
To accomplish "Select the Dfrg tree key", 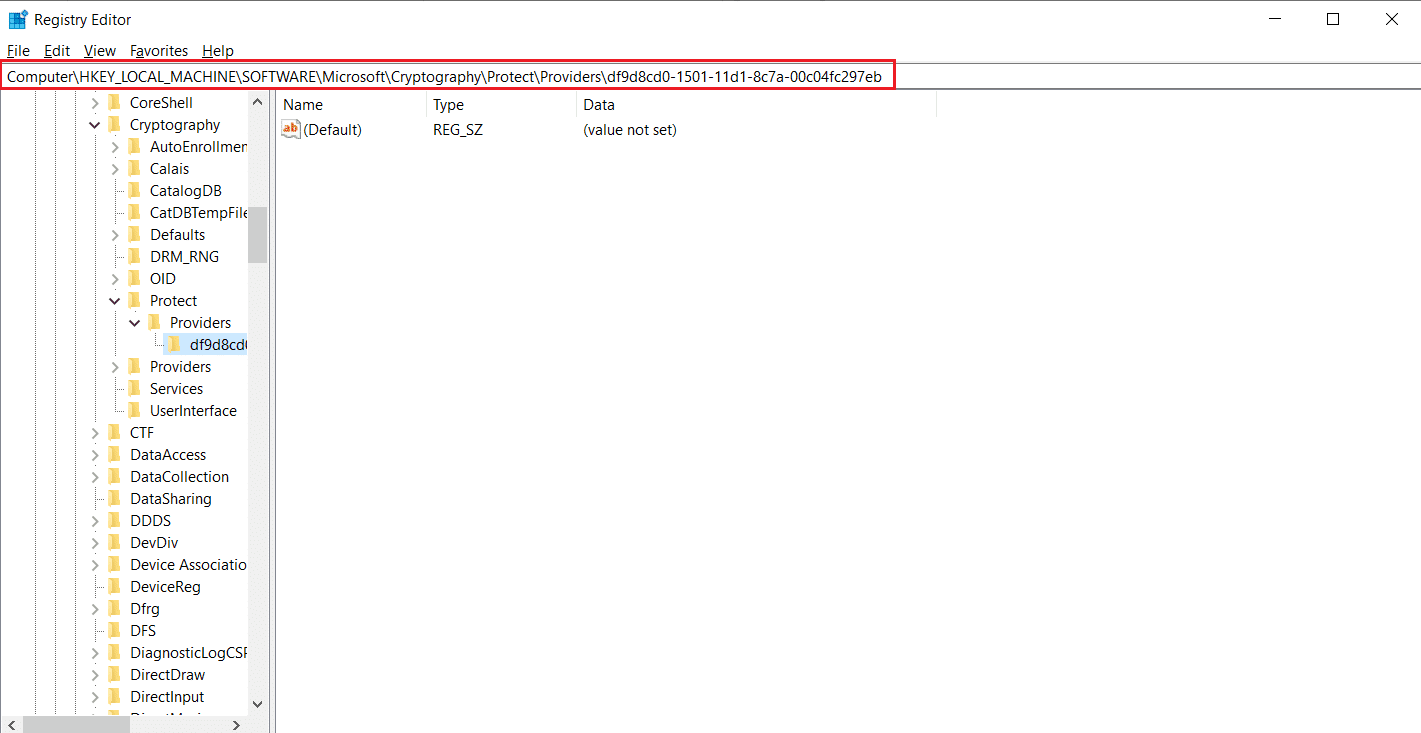I will pyautogui.click(x=145, y=609).
